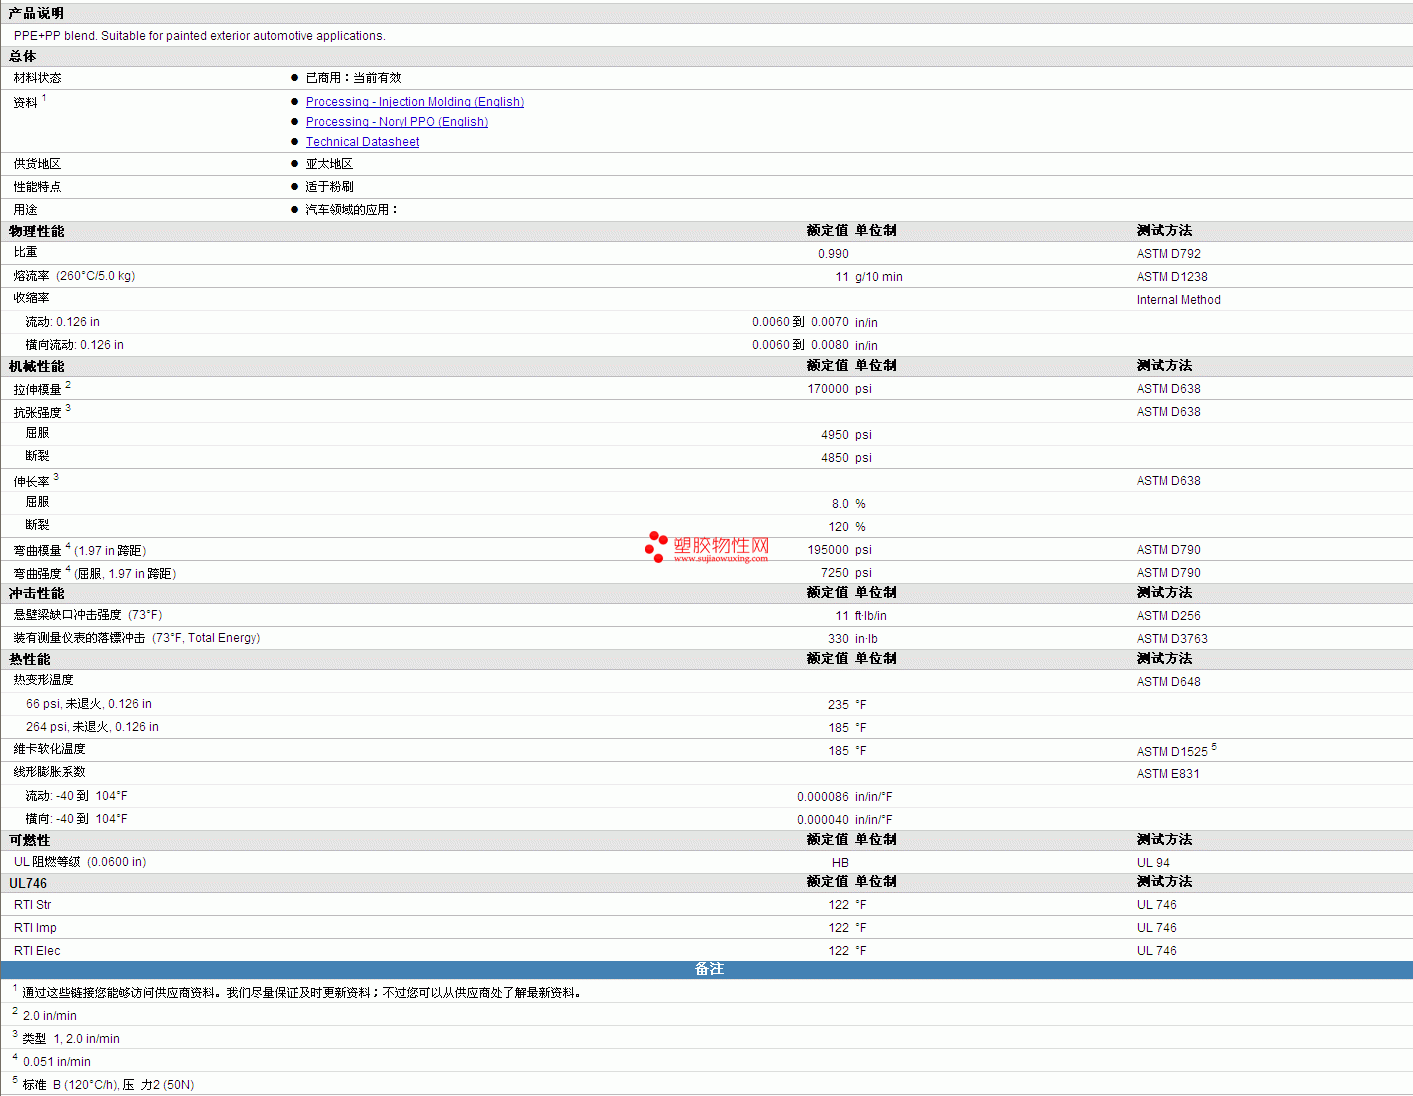Click the 拉伸模量 value 170000
The height and width of the screenshot is (1096, 1413).
(828, 389)
